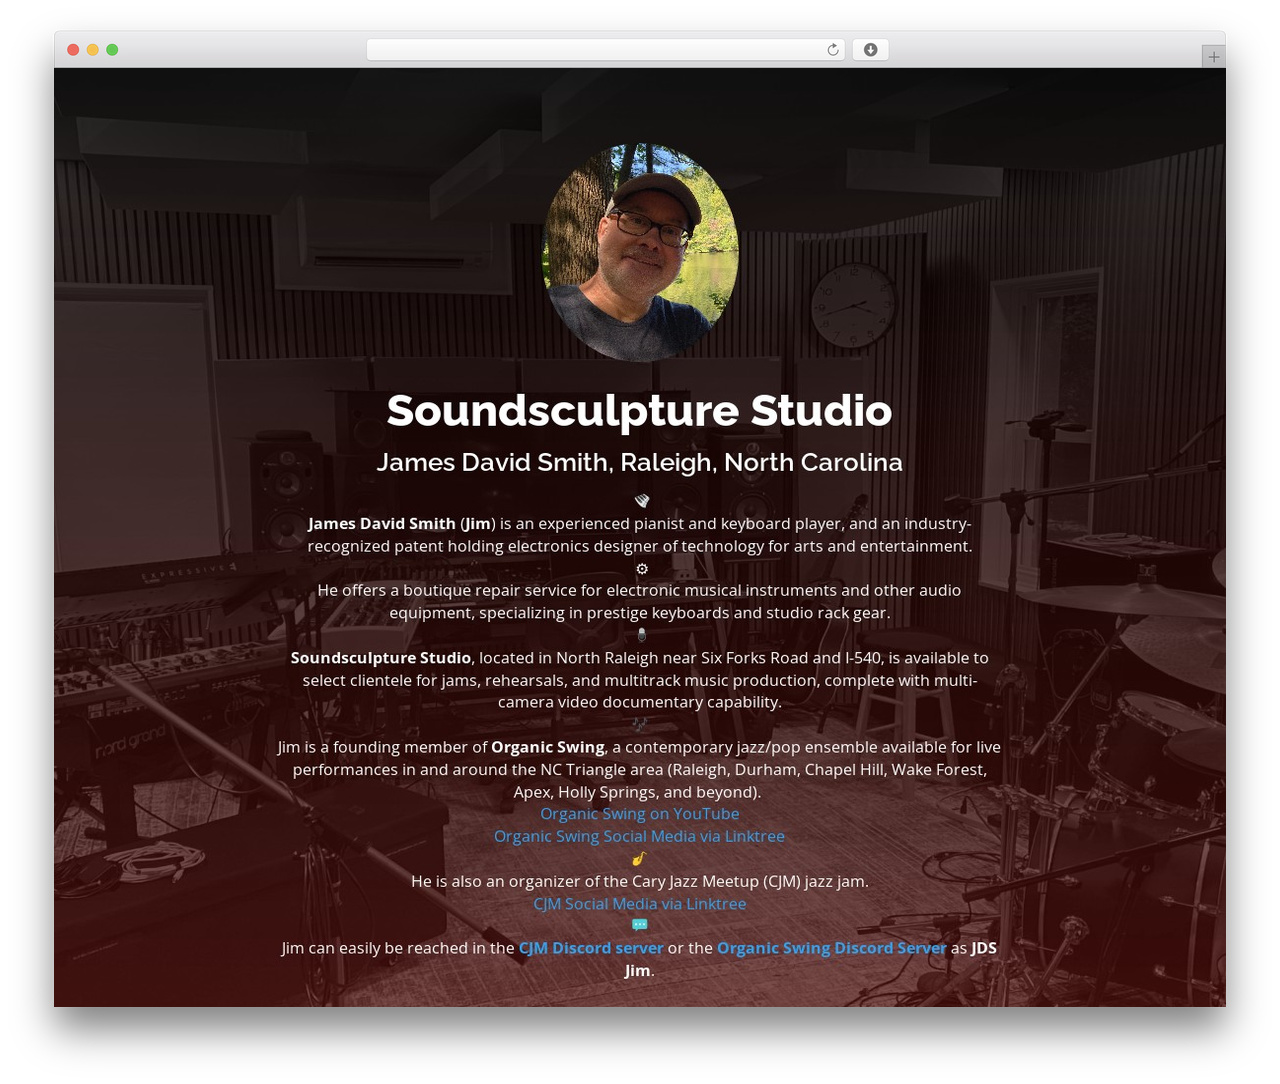Open Organic Swing Social Media via Linktree
The height and width of the screenshot is (1084, 1280).
(x=639, y=836)
